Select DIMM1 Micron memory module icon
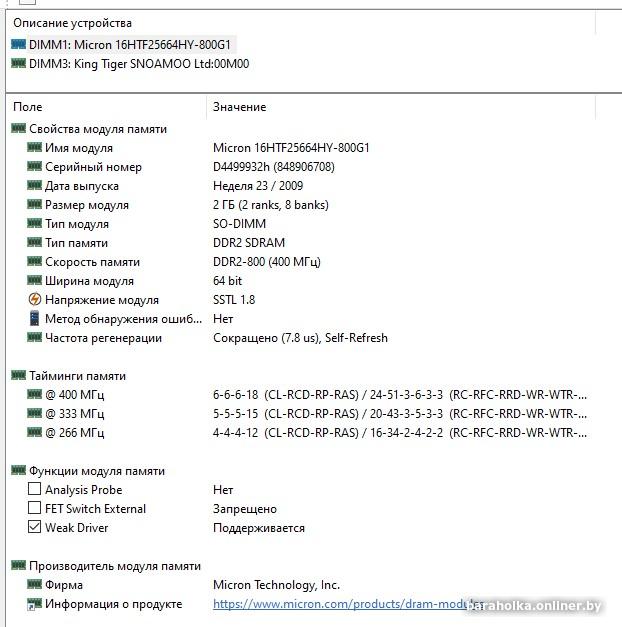 click(x=18, y=44)
